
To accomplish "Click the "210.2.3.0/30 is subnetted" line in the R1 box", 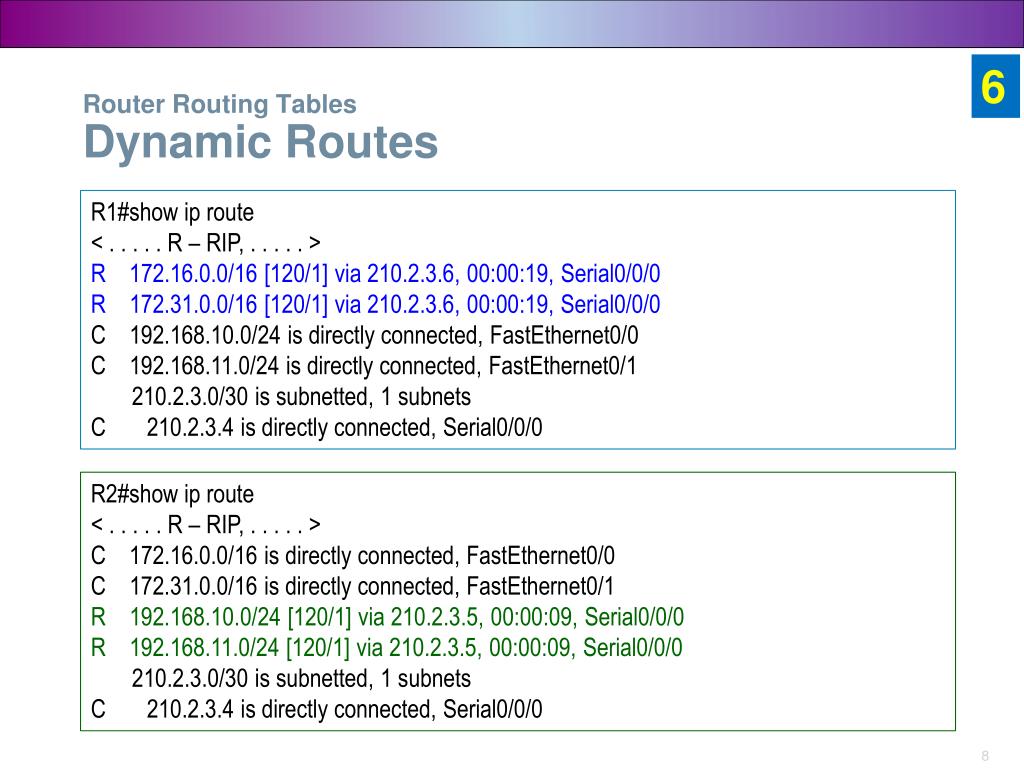I will 301,397.
